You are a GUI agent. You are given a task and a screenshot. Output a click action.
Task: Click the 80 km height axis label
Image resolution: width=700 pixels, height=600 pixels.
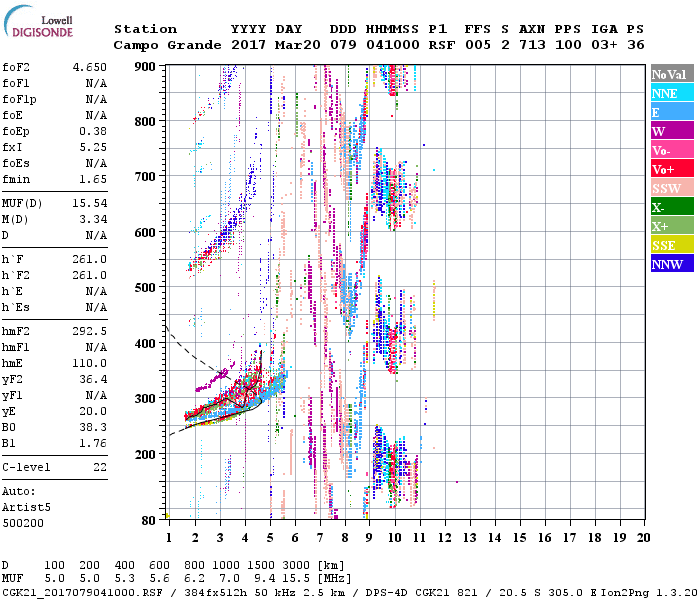[x=149, y=521]
